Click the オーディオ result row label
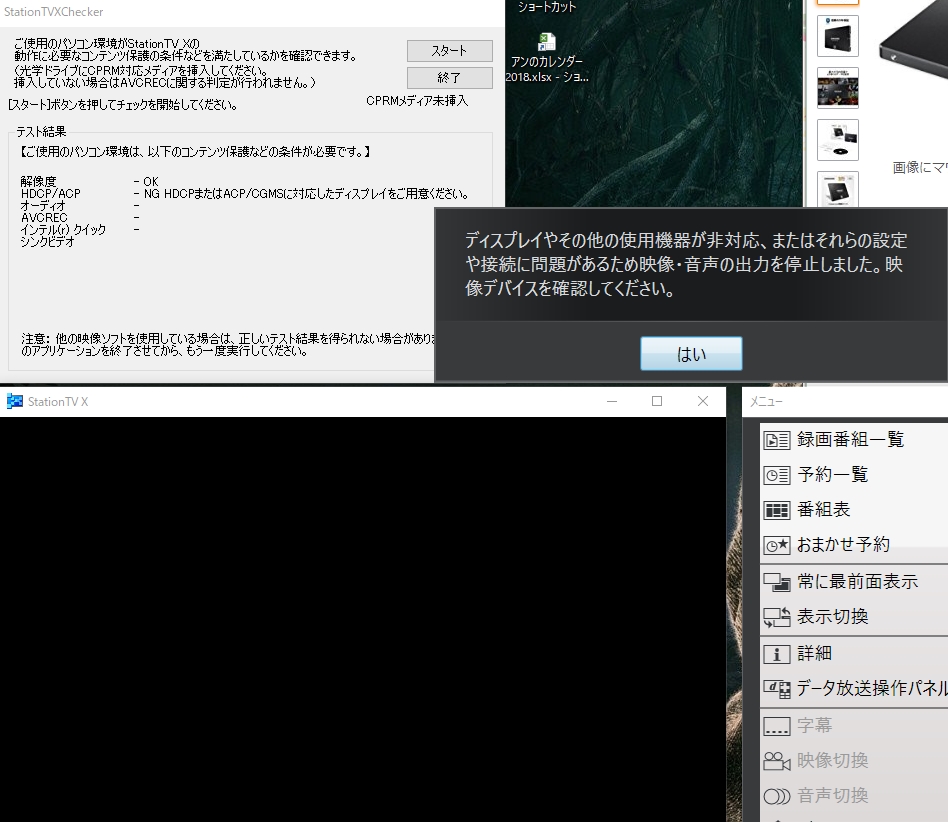 click(x=43, y=206)
